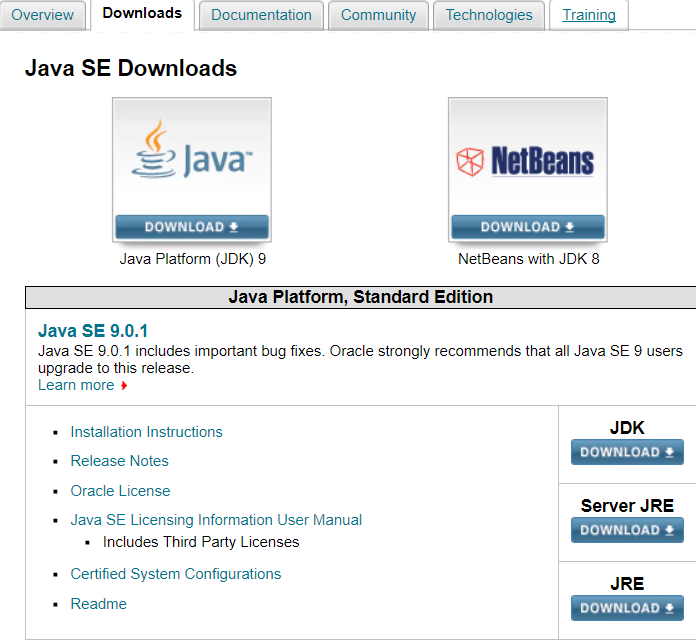Click the JDK Download button
Screen dimensions: 696x640
point(627,452)
